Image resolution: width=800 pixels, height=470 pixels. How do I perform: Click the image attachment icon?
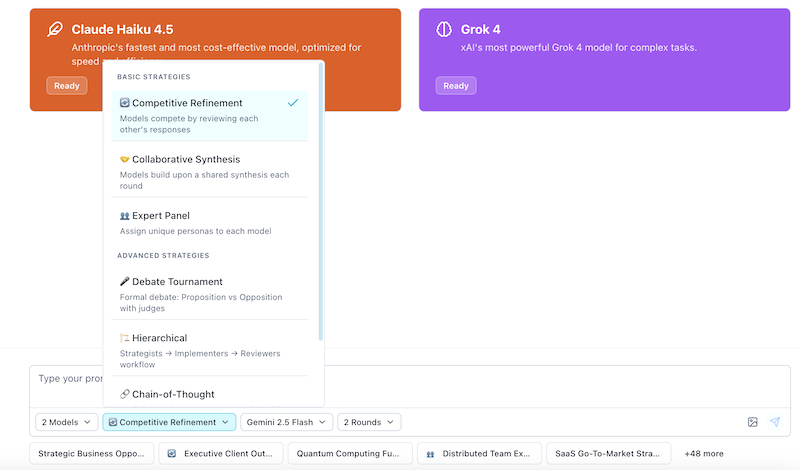(752, 422)
